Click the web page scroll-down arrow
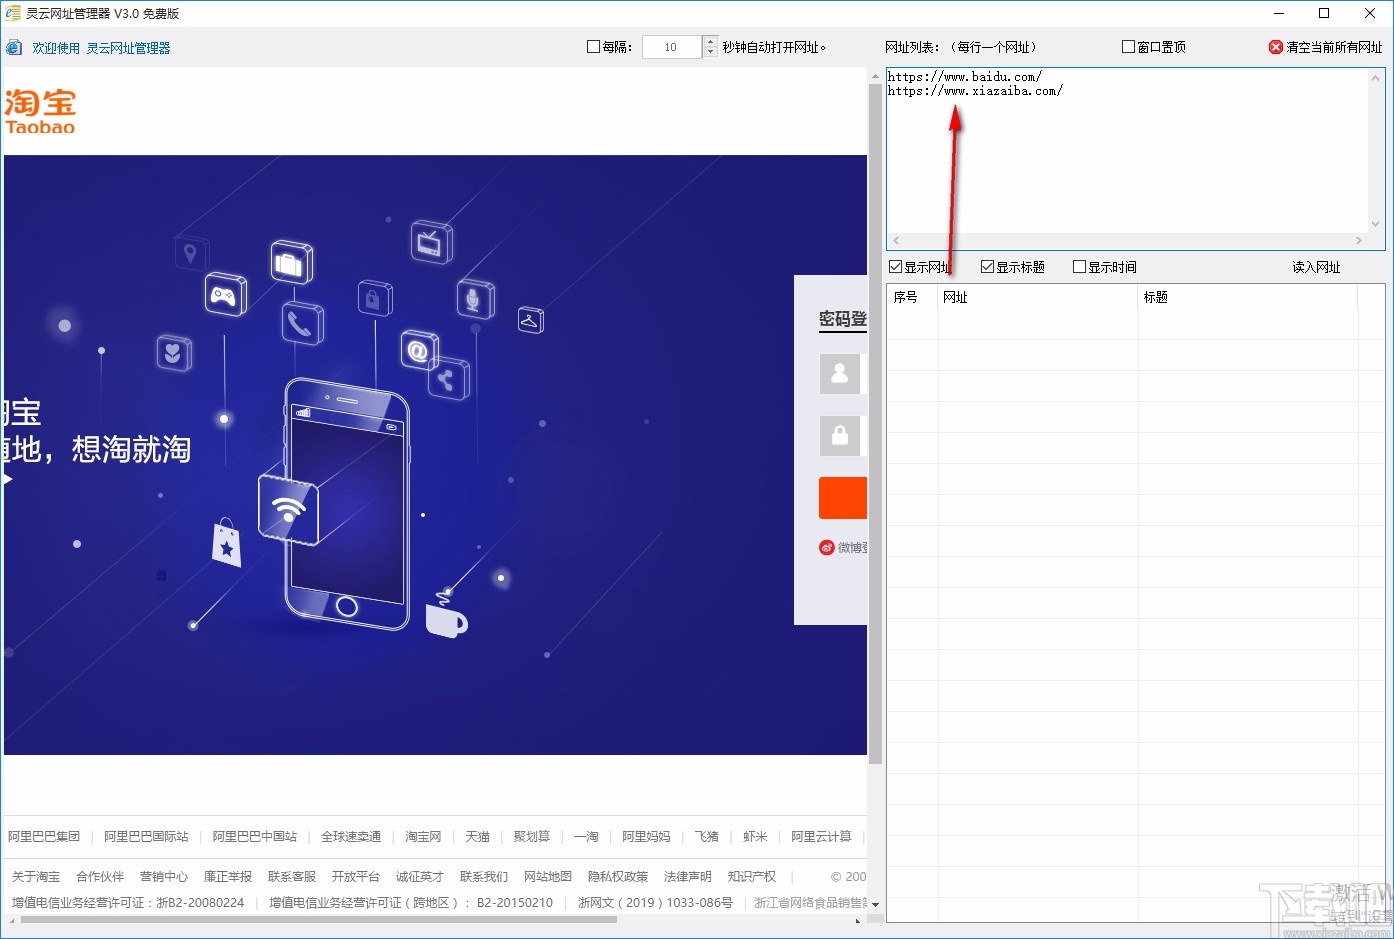This screenshot has height=939, width=1394. click(x=875, y=904)
